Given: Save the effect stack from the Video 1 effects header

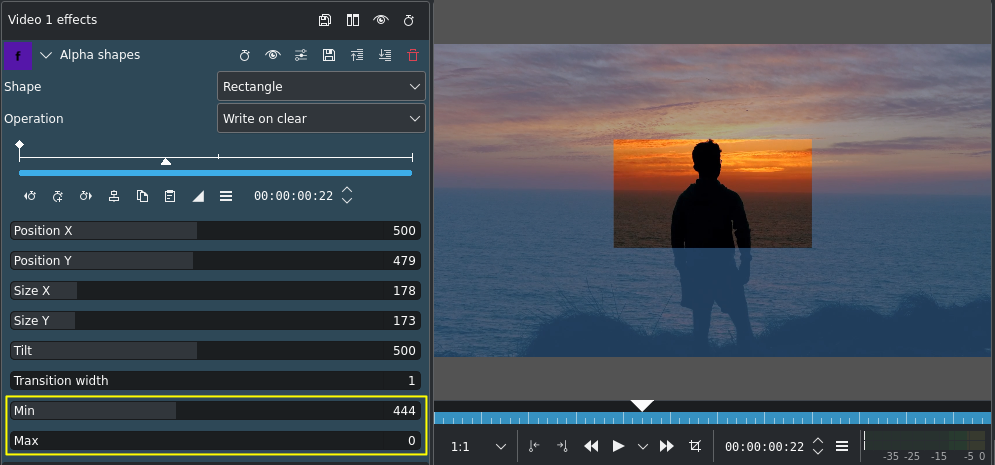Looking at the screenshot, I should point(325,20).
